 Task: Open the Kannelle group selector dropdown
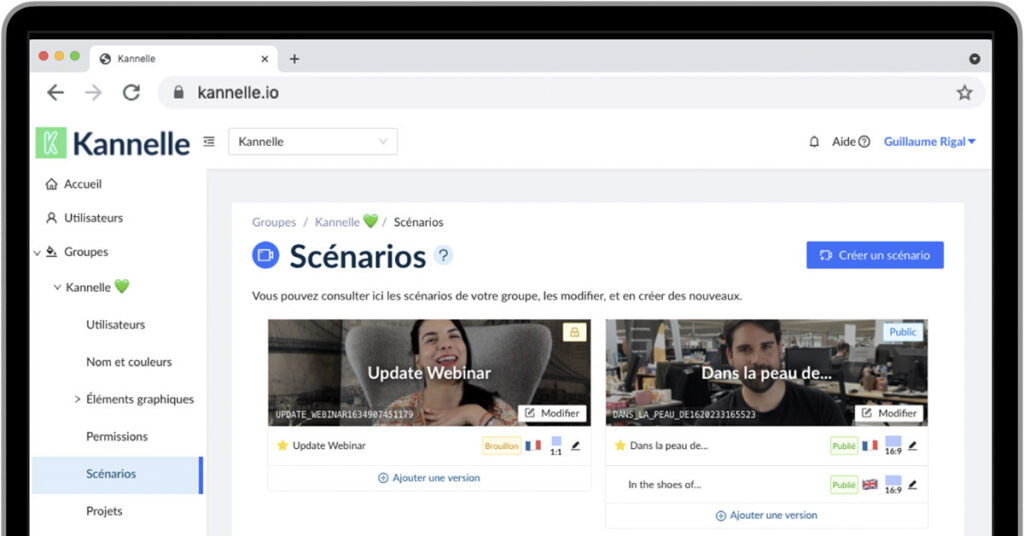(312, 142)
